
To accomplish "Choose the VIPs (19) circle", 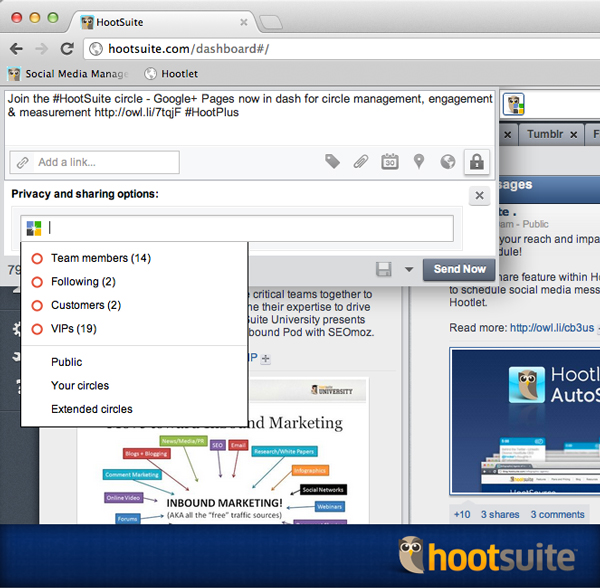I will coord(73,328).
